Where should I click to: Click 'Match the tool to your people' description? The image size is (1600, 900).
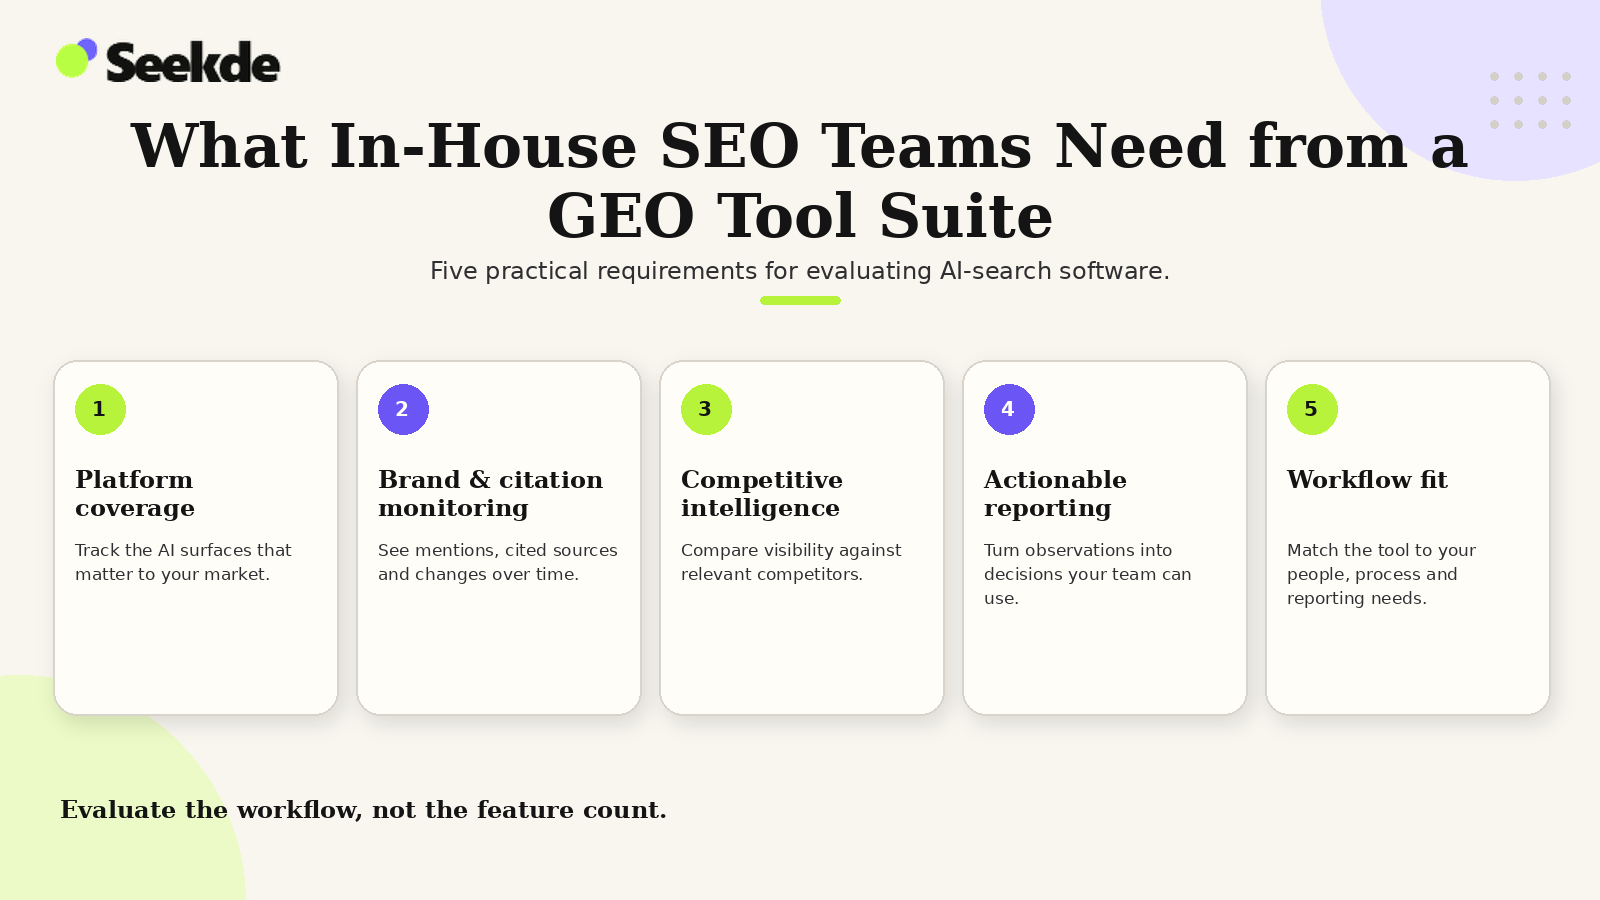[1381, 574]
